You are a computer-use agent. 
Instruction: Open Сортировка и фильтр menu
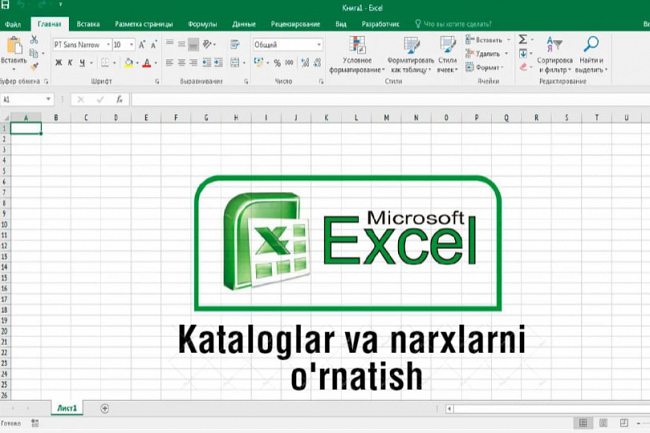[x=555, y=55]
